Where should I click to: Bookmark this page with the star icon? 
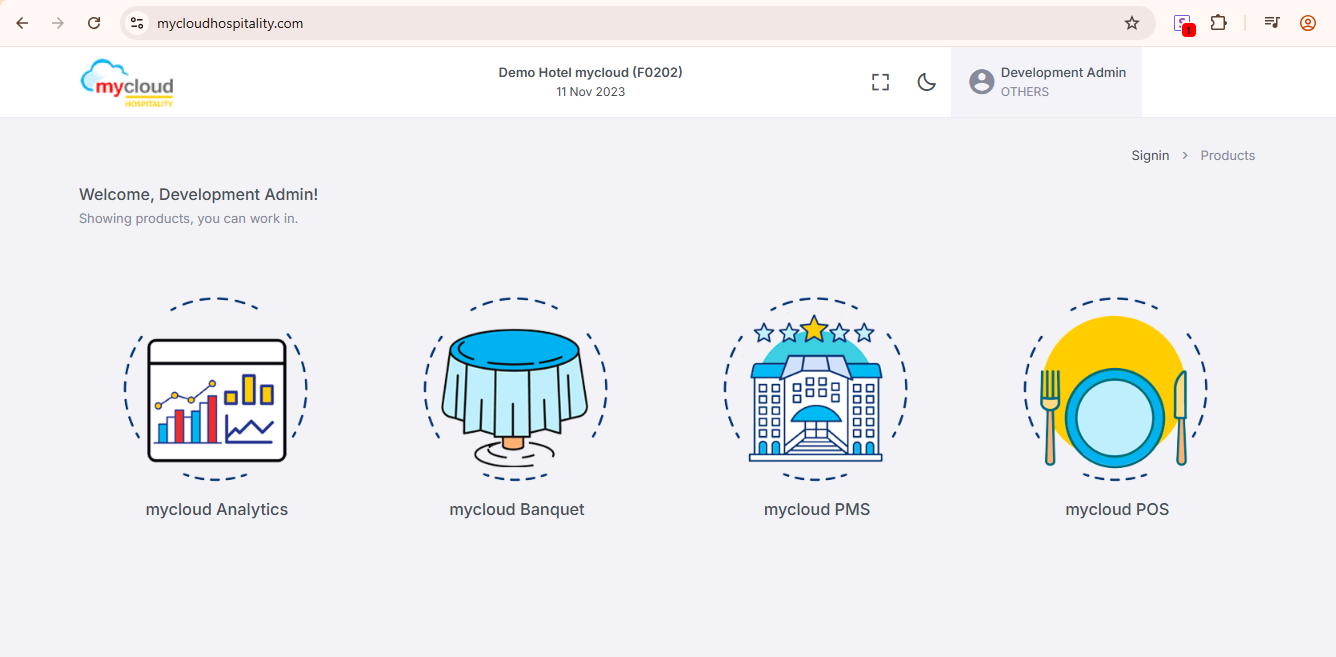pos(1132,23)
